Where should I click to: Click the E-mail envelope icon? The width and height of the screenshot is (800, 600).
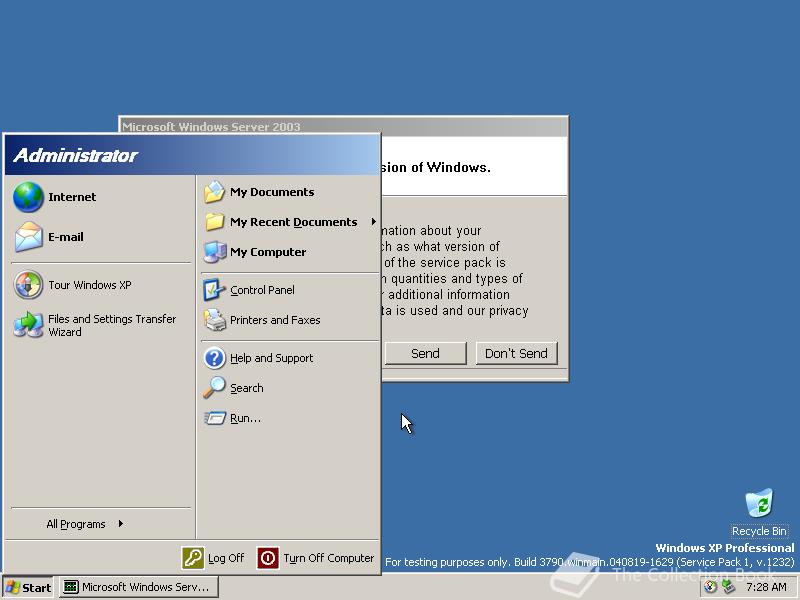pyautogui.click(x=28, y=237)
